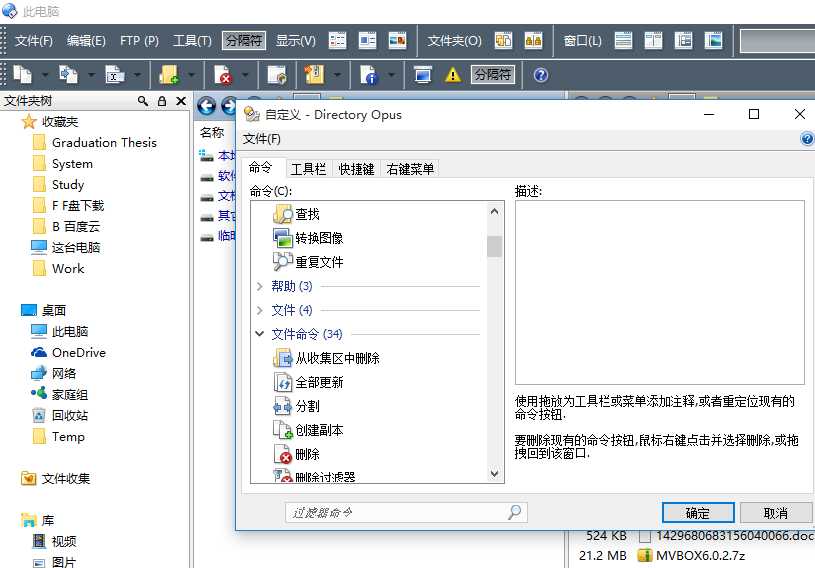Click the archive/zip toolbar icon
The height and width of the screenshot is (568, 815).
point(314,75)
